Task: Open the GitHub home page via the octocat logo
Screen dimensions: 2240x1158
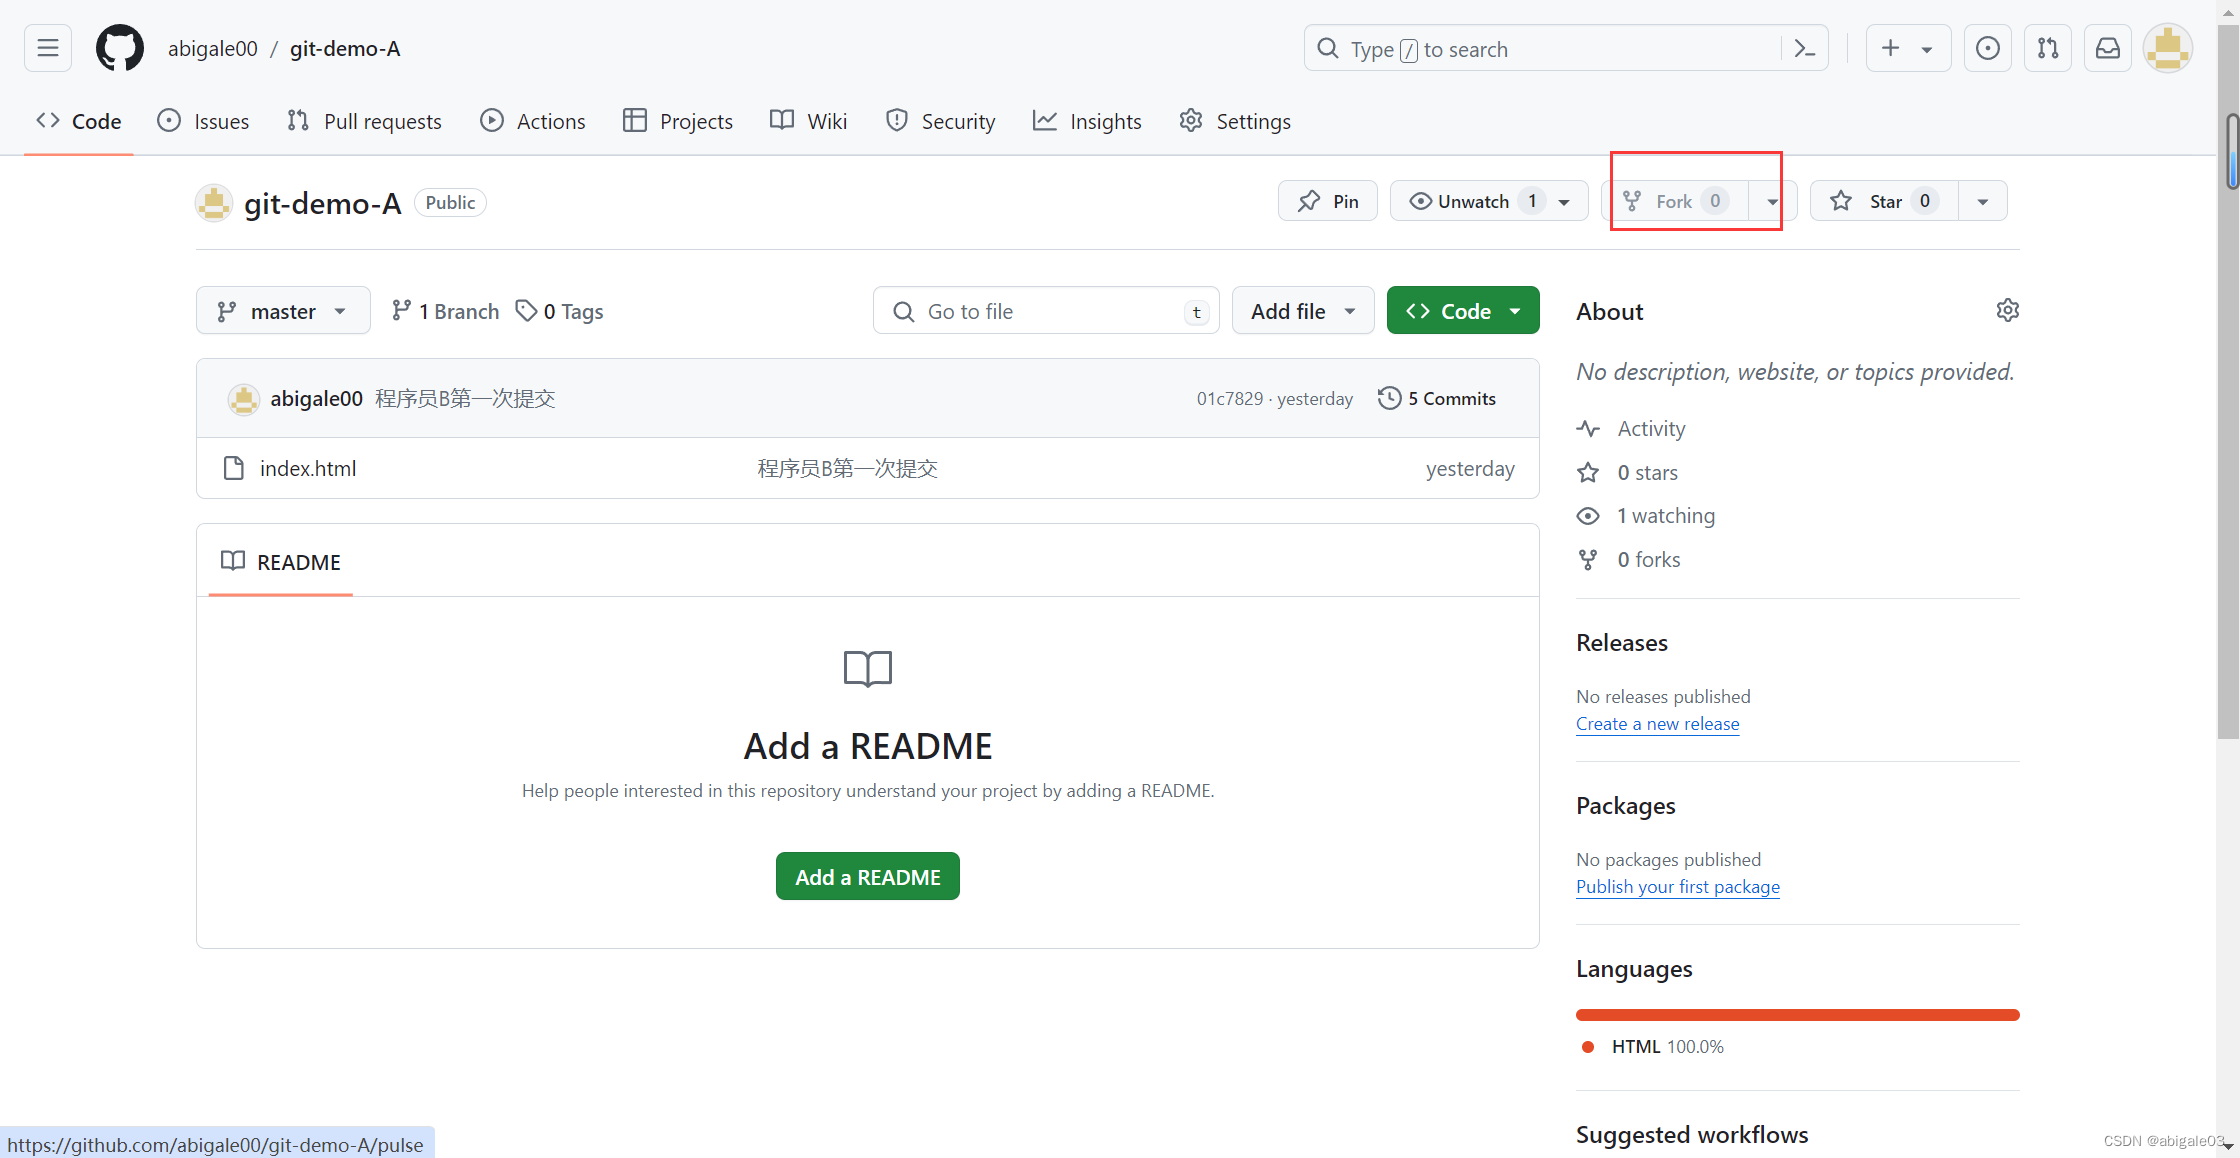Action: (119, 47)
